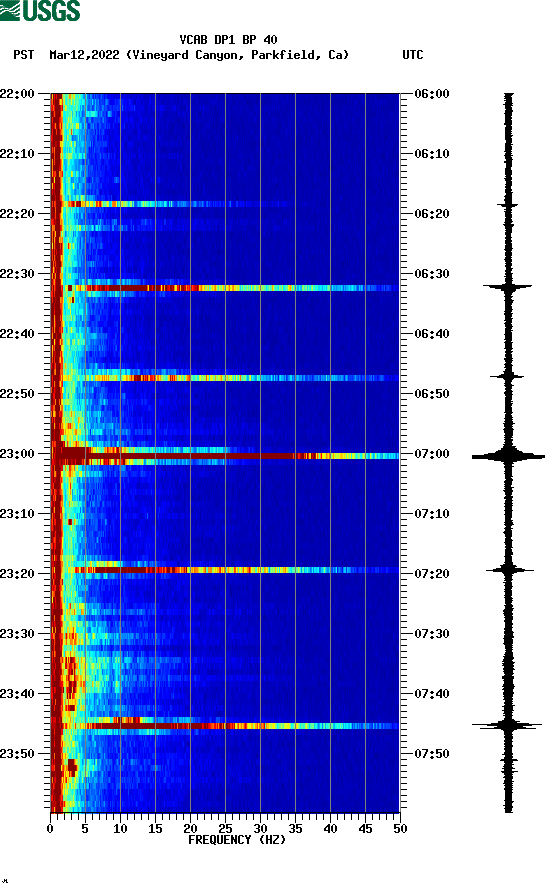Click the 22:10 PST time label
This screenshot has height=892, width=552.
pos(17,154)
